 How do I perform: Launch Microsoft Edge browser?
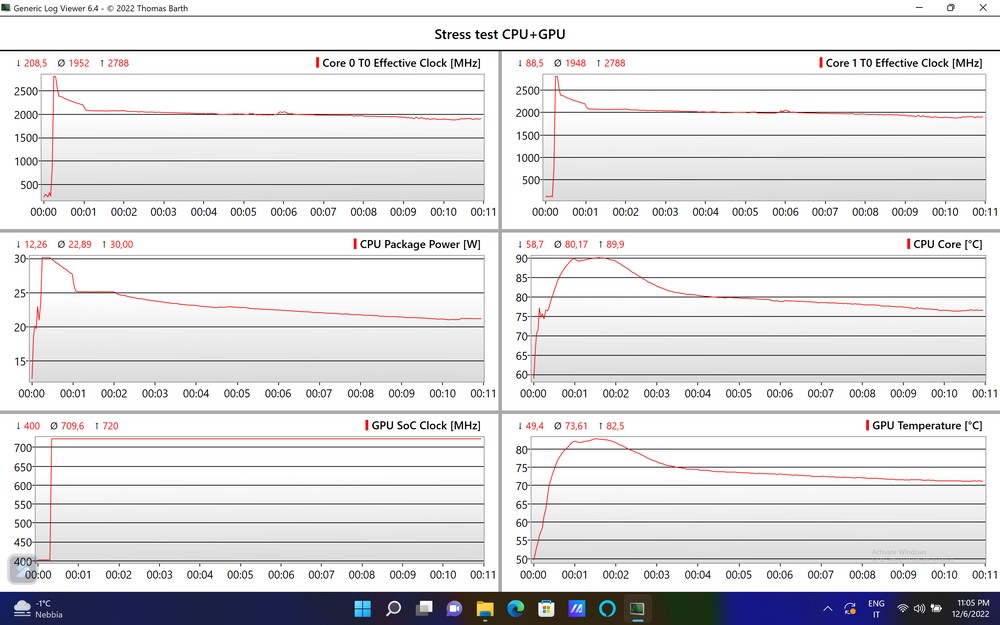(x=515, y=608)
